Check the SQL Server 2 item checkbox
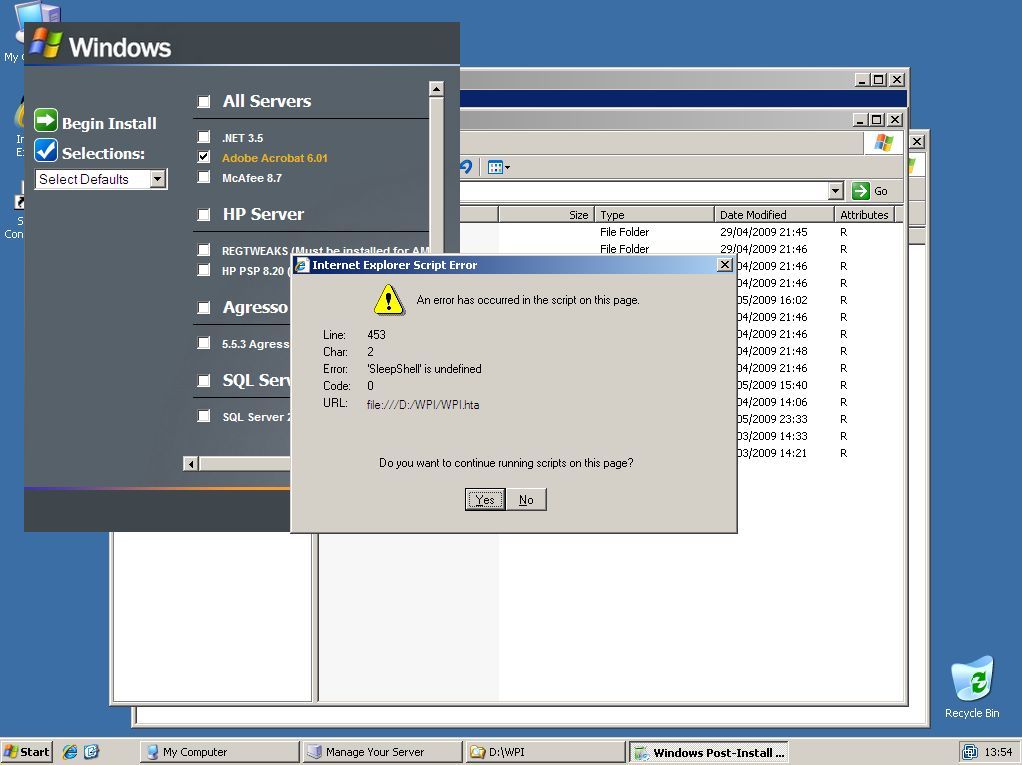The width and height of the screenshot is (1022, 765). [x=204, y=416]
